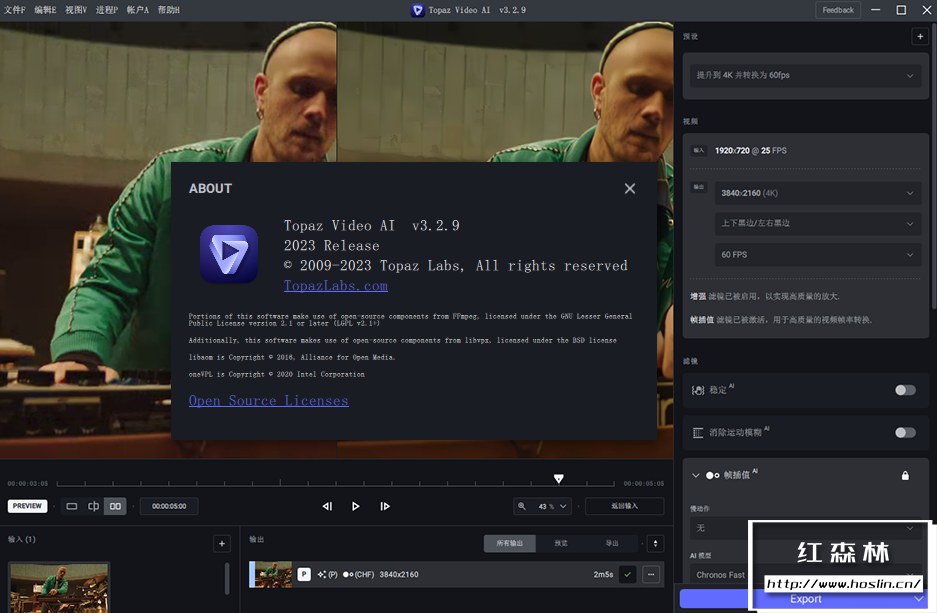937x613 pixels.
Task: Click the right panel scrollbar
Action: 933,167
